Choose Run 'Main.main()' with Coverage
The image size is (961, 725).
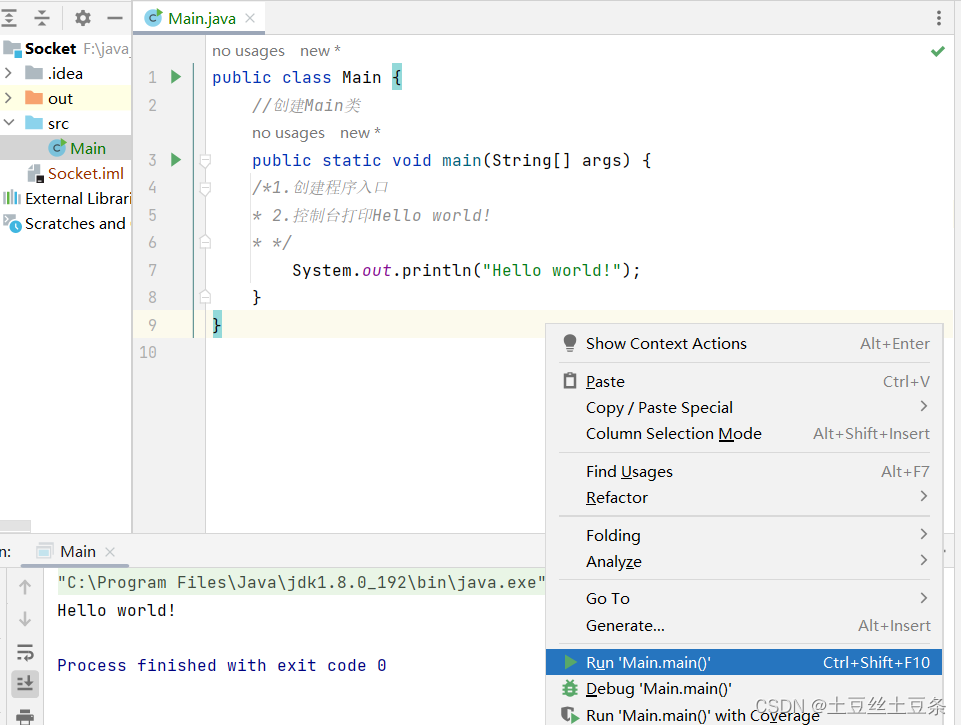coord(743,715)
